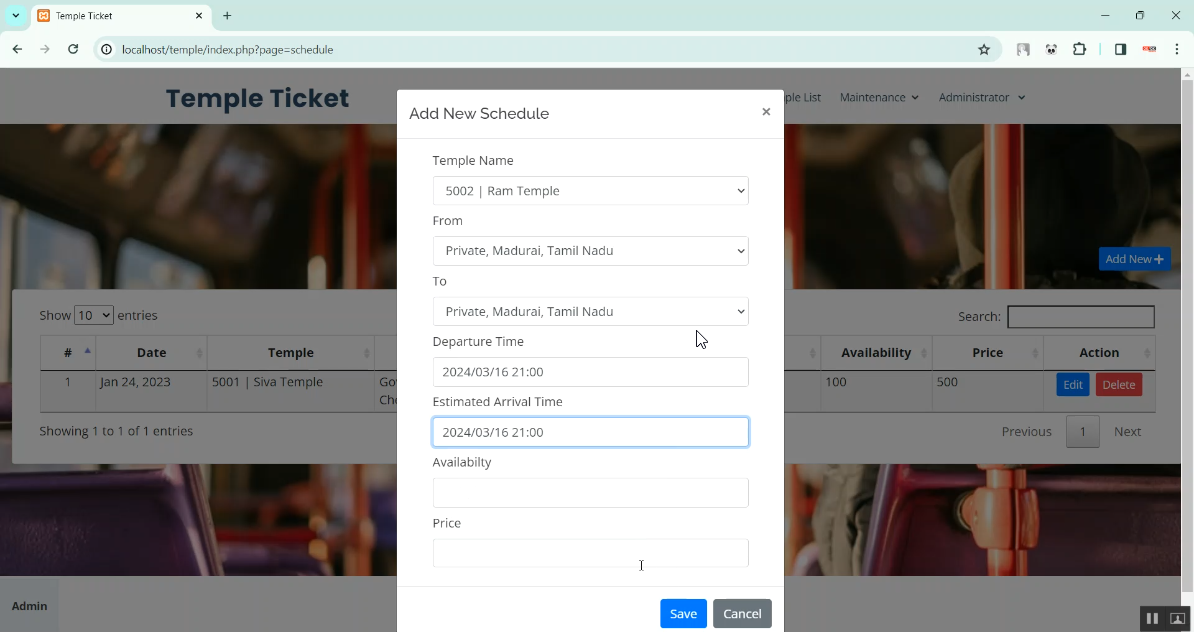Click the Departure Time field
Screen dimensions: 1194x632
click(590, 372)
